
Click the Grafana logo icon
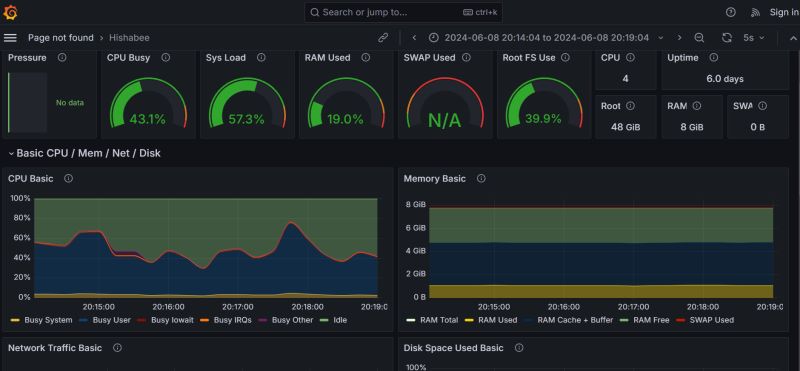click(10, 13)
